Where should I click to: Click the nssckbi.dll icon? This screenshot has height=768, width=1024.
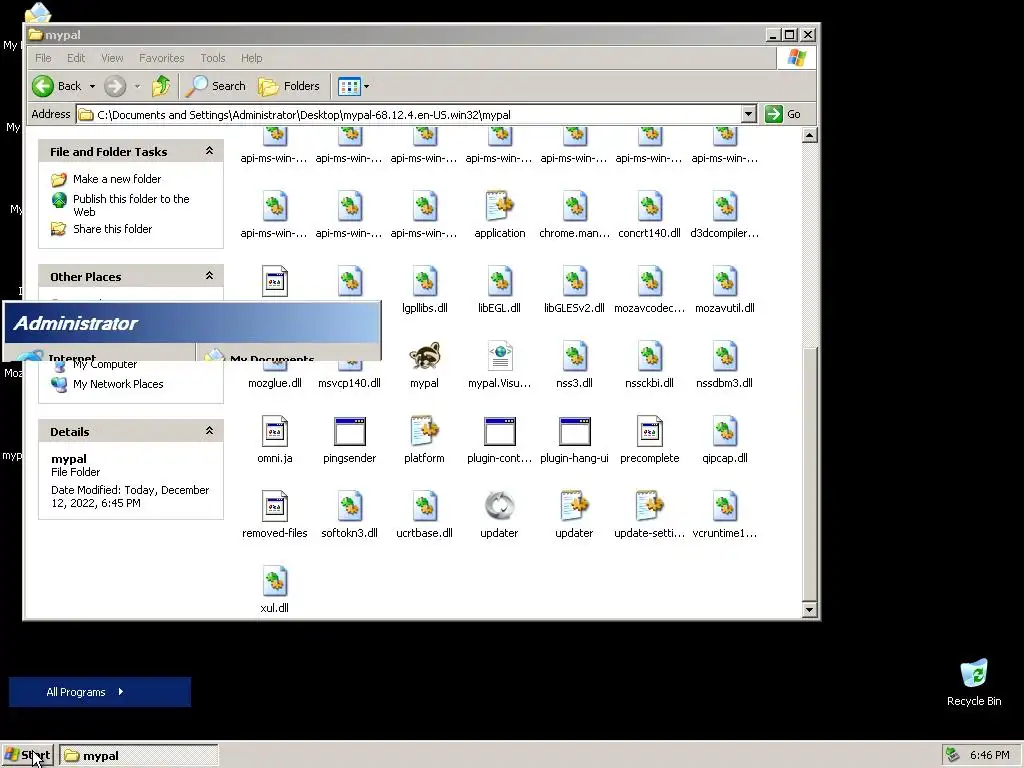[x=650, y=357]
